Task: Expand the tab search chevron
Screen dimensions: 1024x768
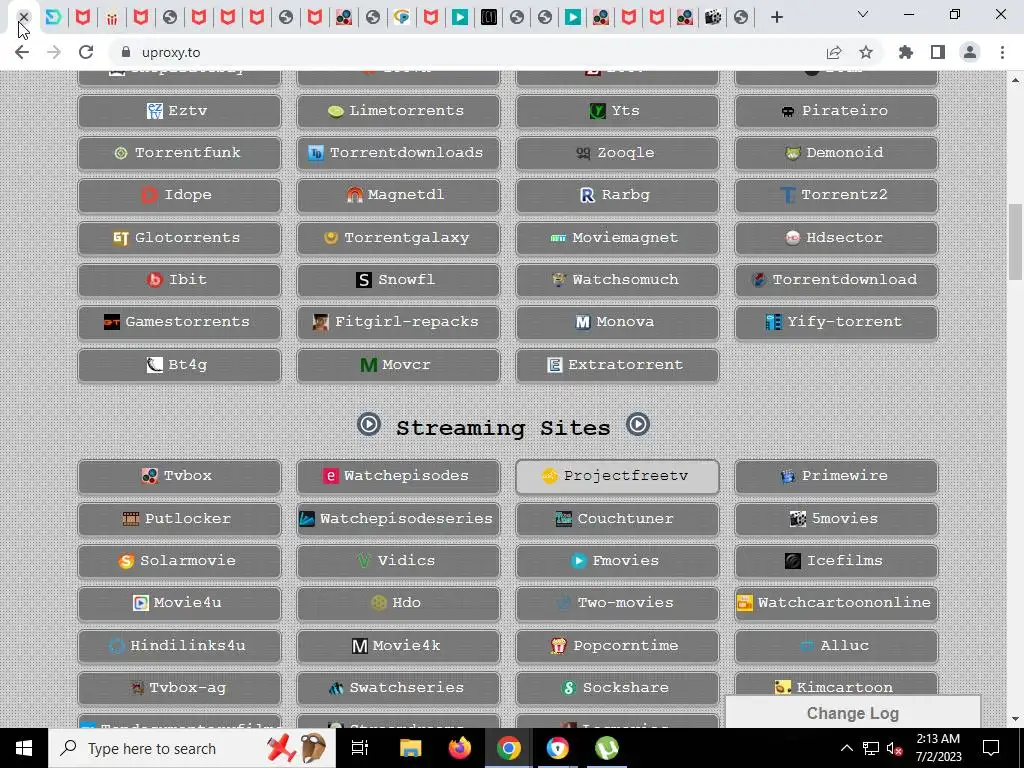Action: pyautogui.click(x=863, y=14)
